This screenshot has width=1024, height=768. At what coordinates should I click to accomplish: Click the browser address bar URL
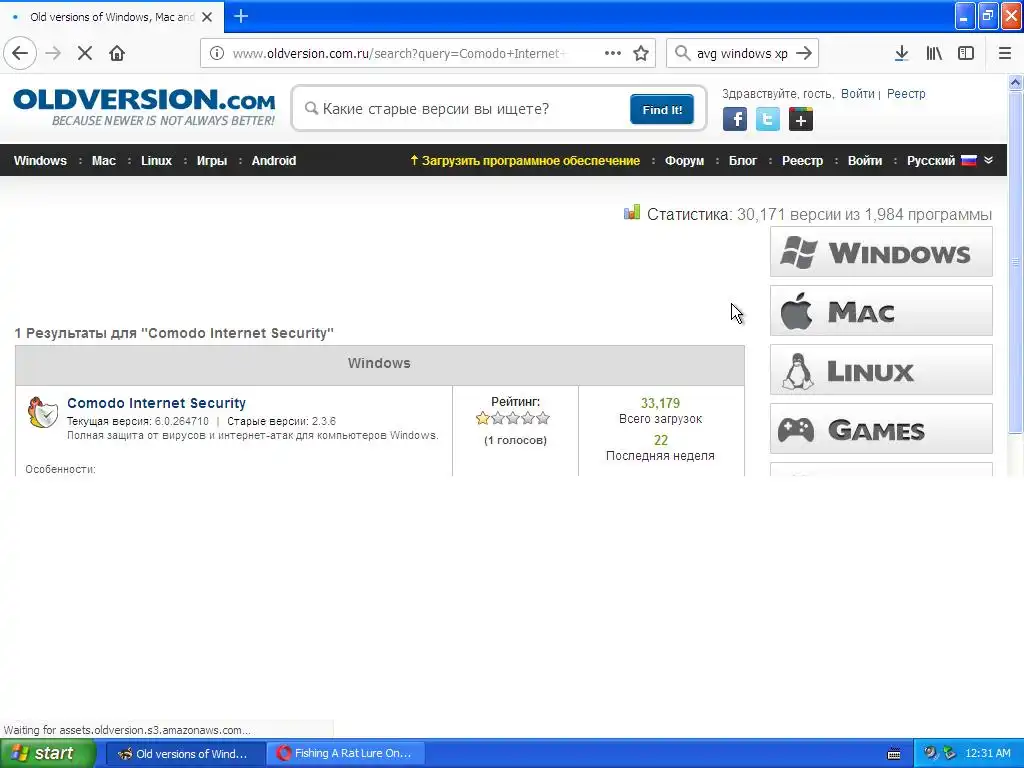coord(398,54)
